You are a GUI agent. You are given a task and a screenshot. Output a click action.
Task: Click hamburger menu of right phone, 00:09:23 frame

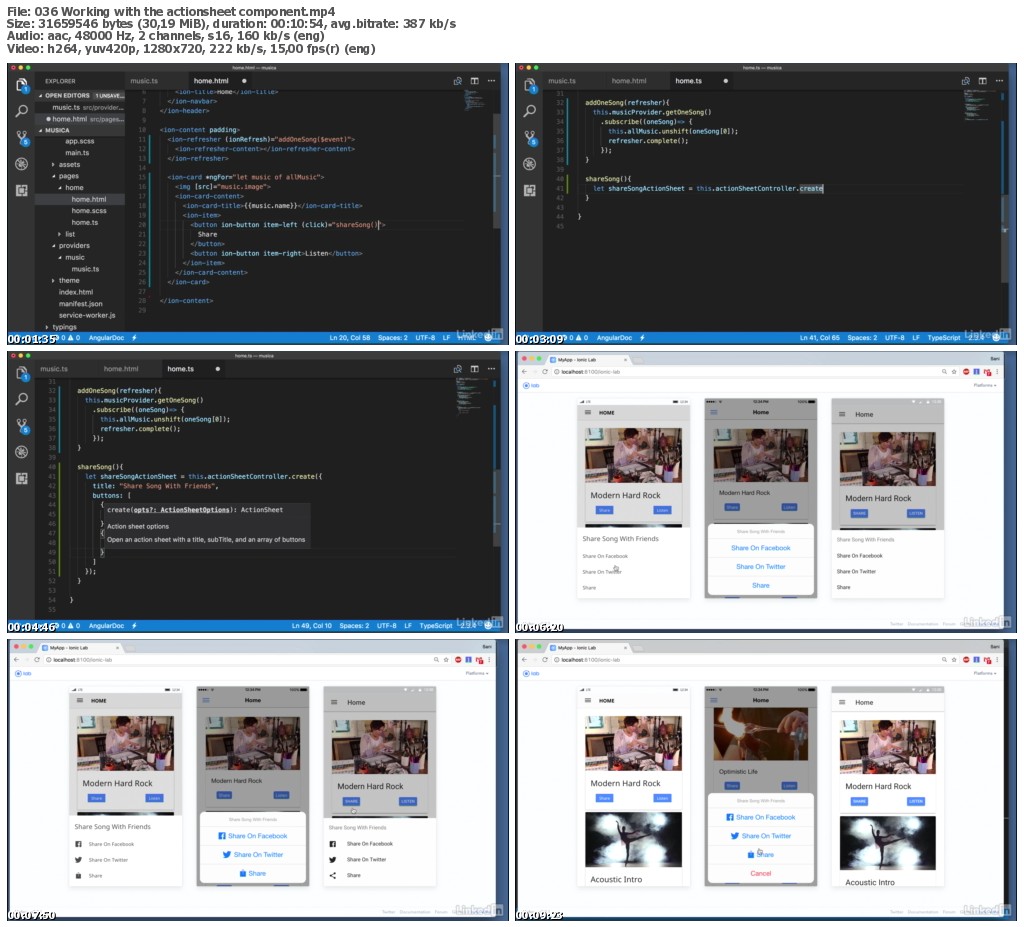(842, 702)
